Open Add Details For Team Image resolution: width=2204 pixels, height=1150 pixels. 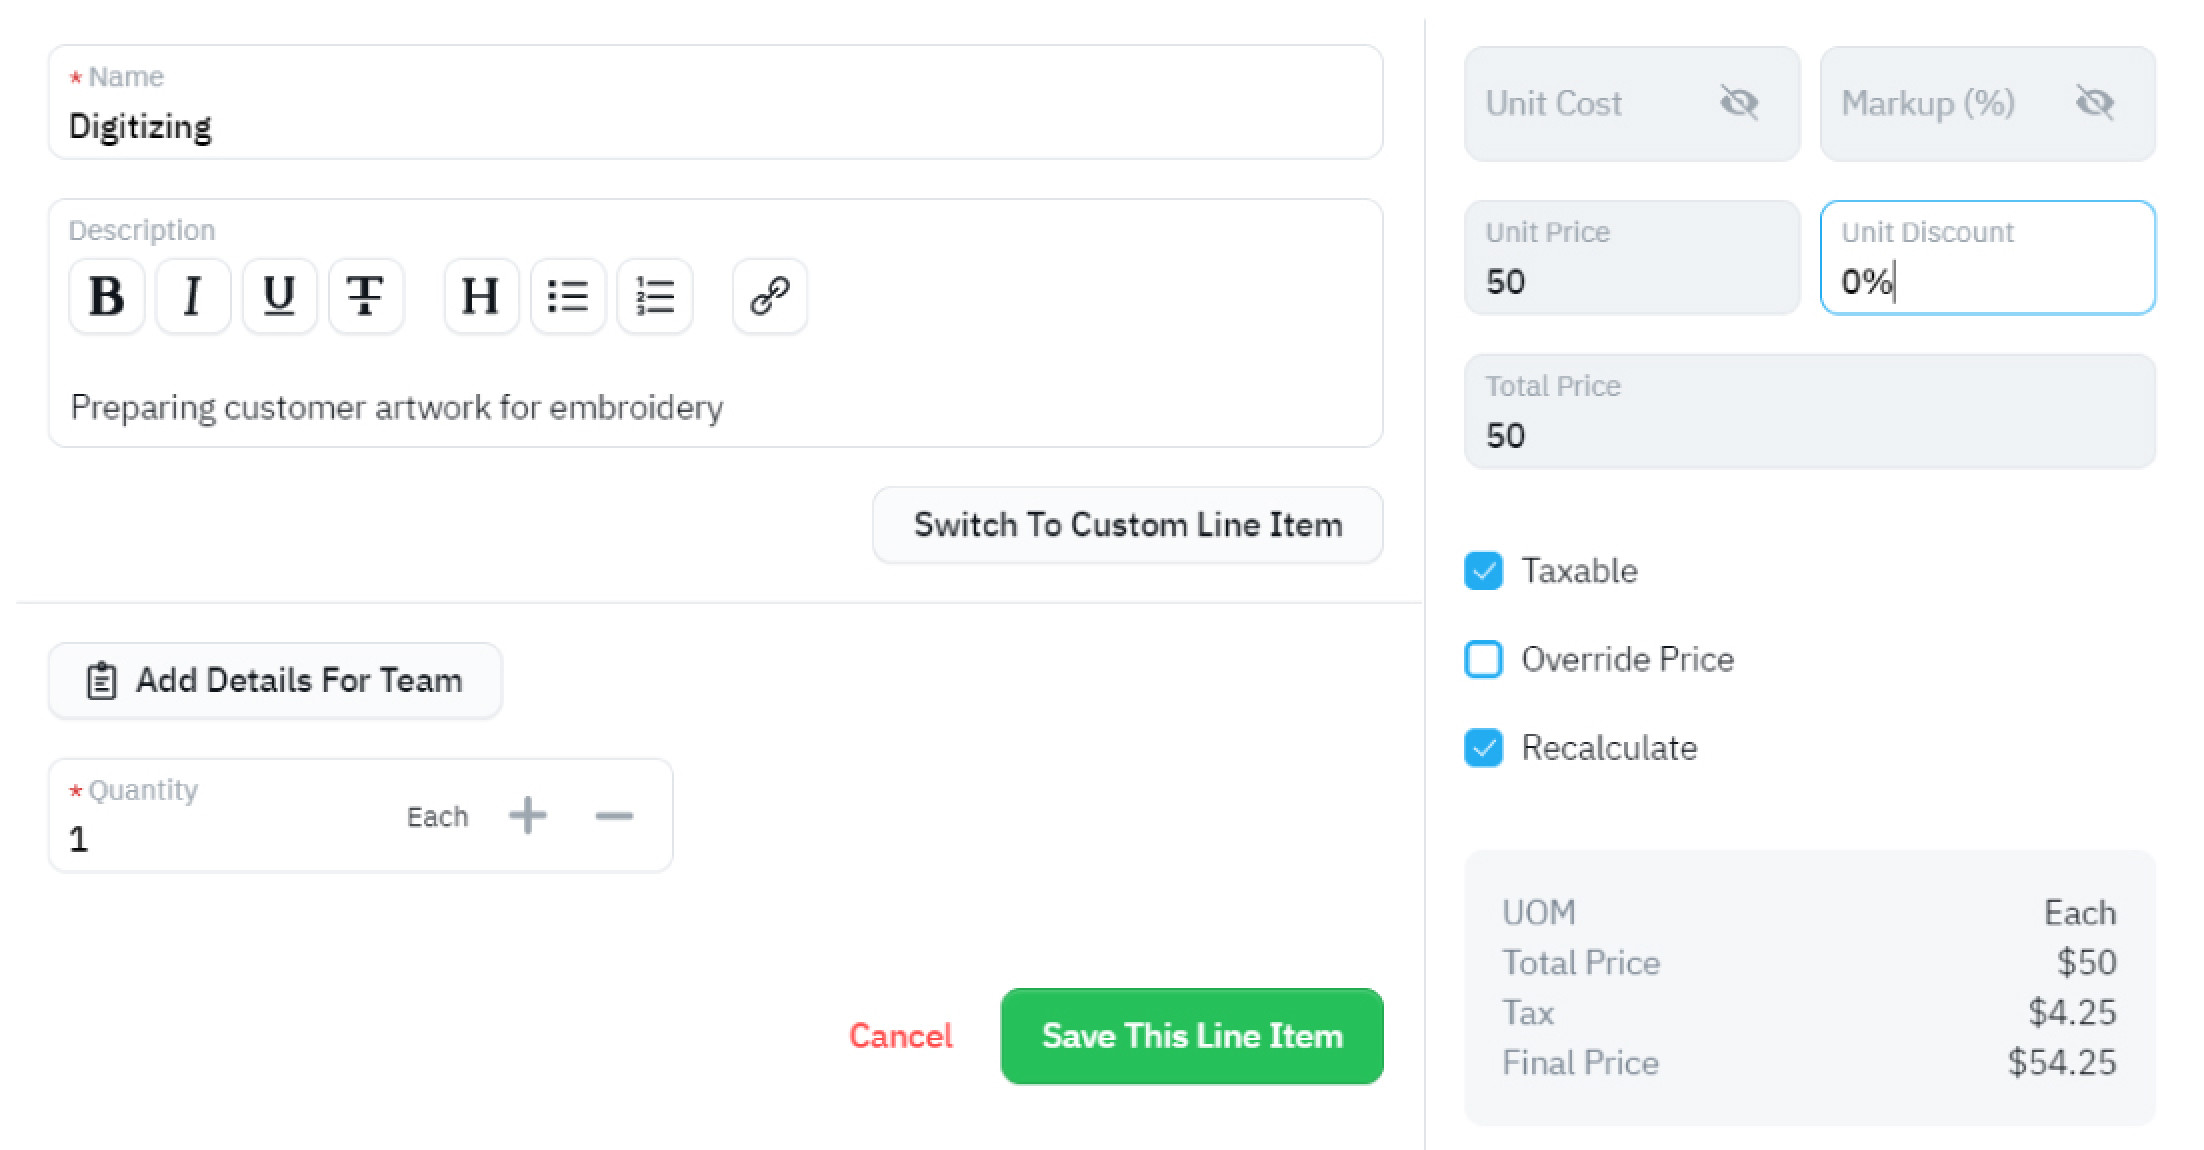tap(275, 680)
